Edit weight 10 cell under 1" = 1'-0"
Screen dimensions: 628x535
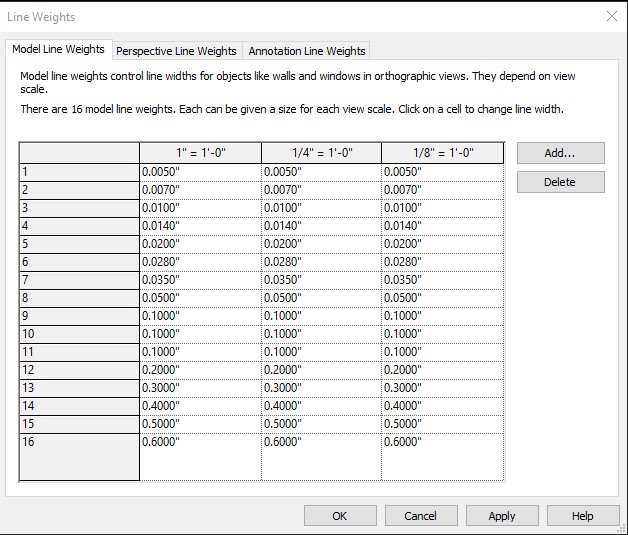click(201, 334)
